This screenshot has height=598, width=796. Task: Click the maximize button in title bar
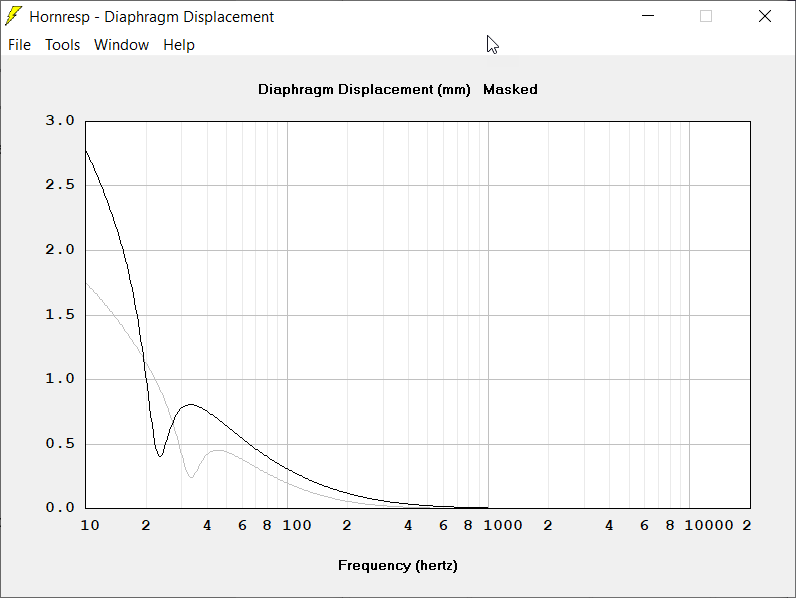(x=706, y=16)
